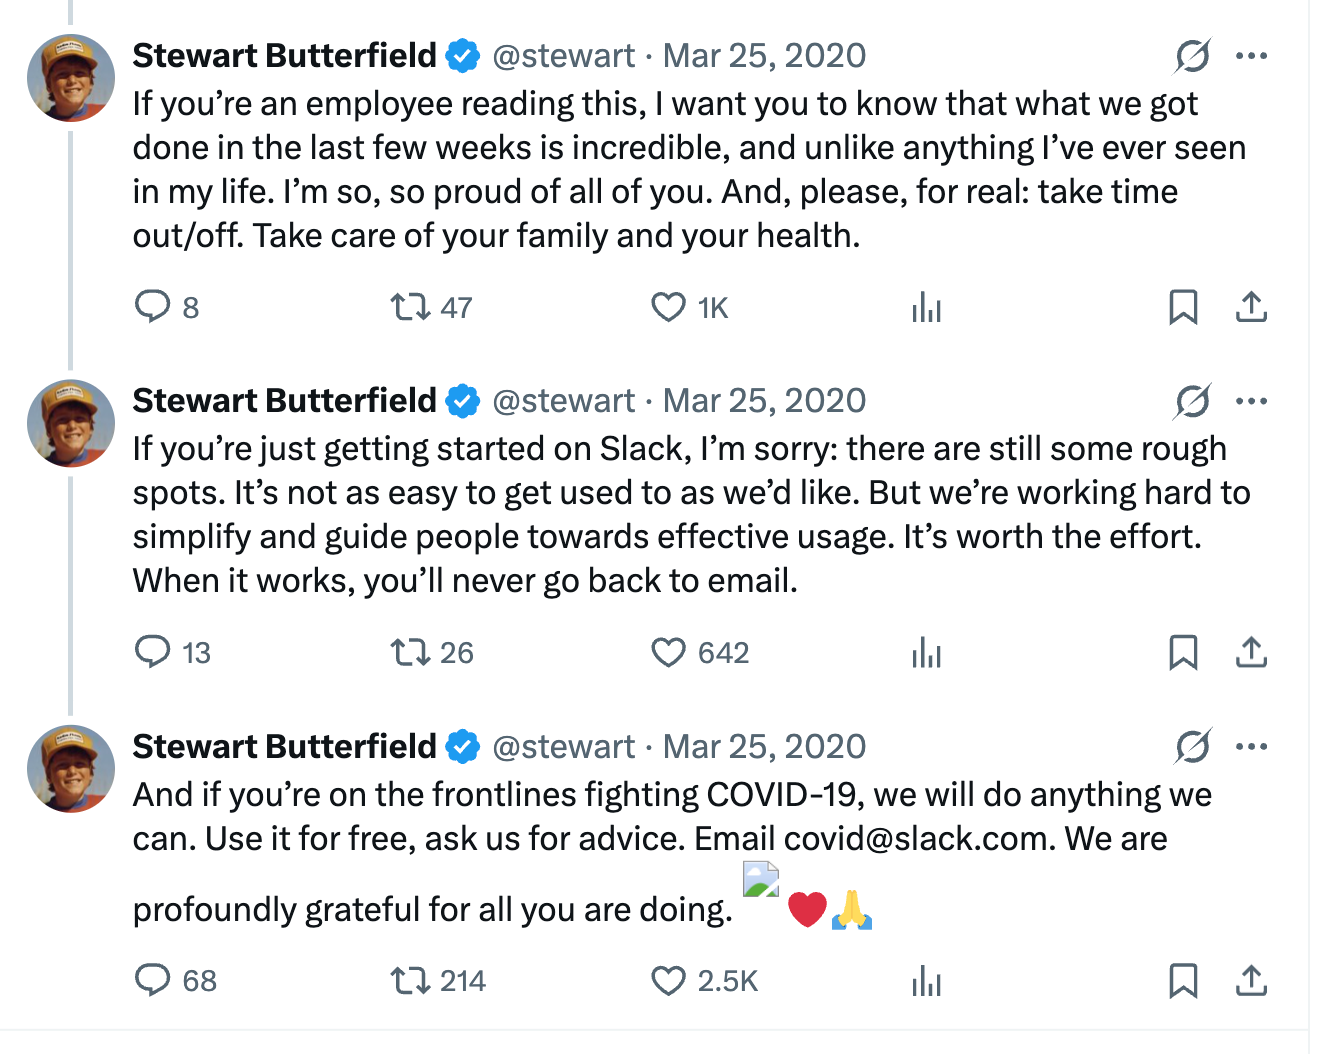This screenshot has width=1340, height=1054.
Task: Like the tweet with 642 likes
Action: click(x=668, y=652)
